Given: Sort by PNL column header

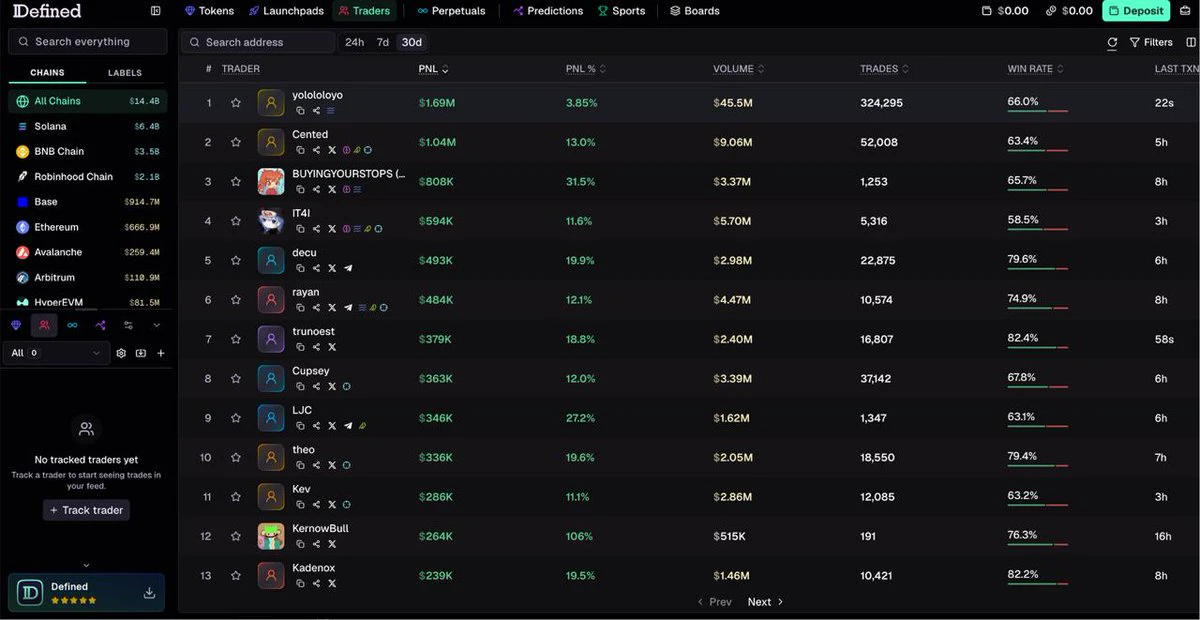Looking at the screenshot, I should [x=433, y=69].
